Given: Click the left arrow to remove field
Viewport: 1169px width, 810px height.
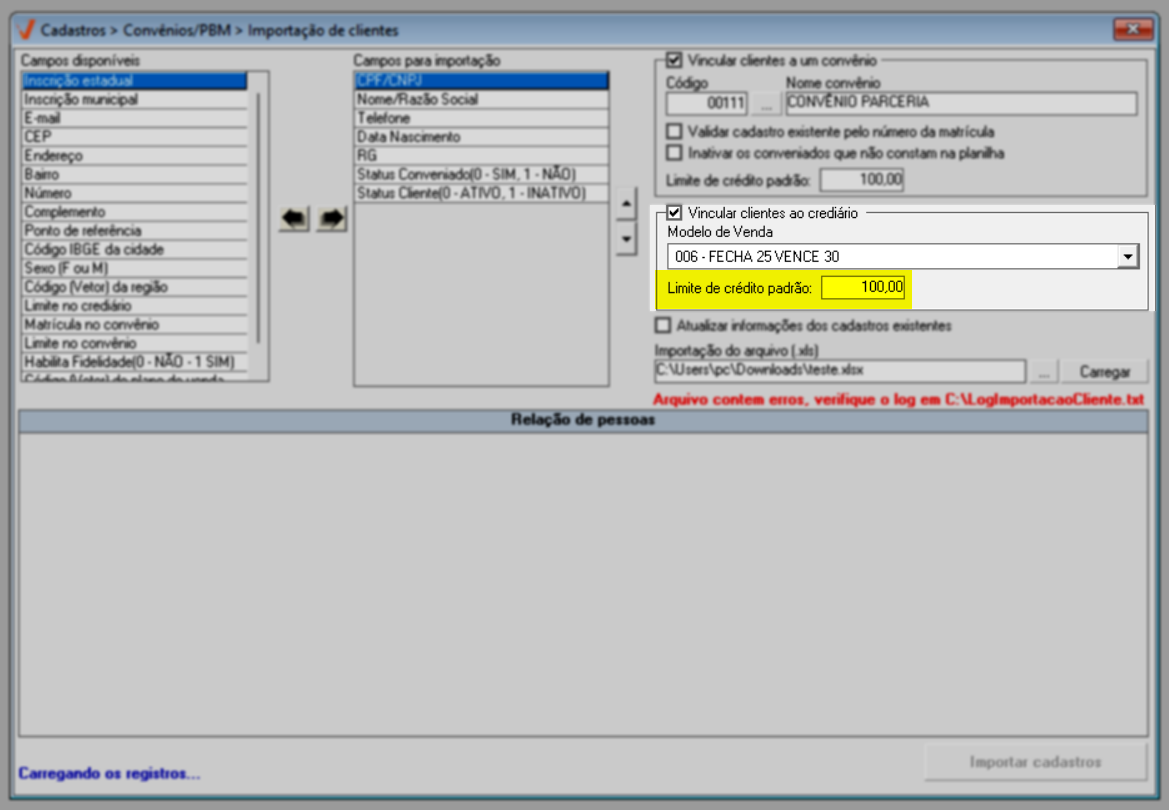Looking at the screenshot, I should point(294,219).
